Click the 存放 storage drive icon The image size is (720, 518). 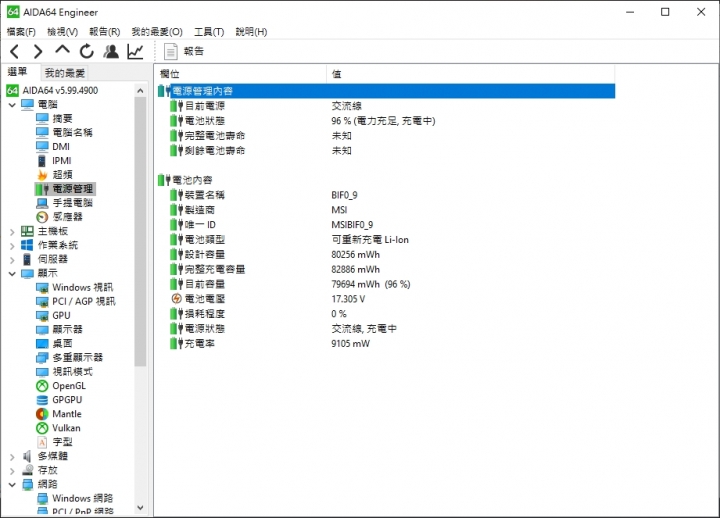[28, 470]
